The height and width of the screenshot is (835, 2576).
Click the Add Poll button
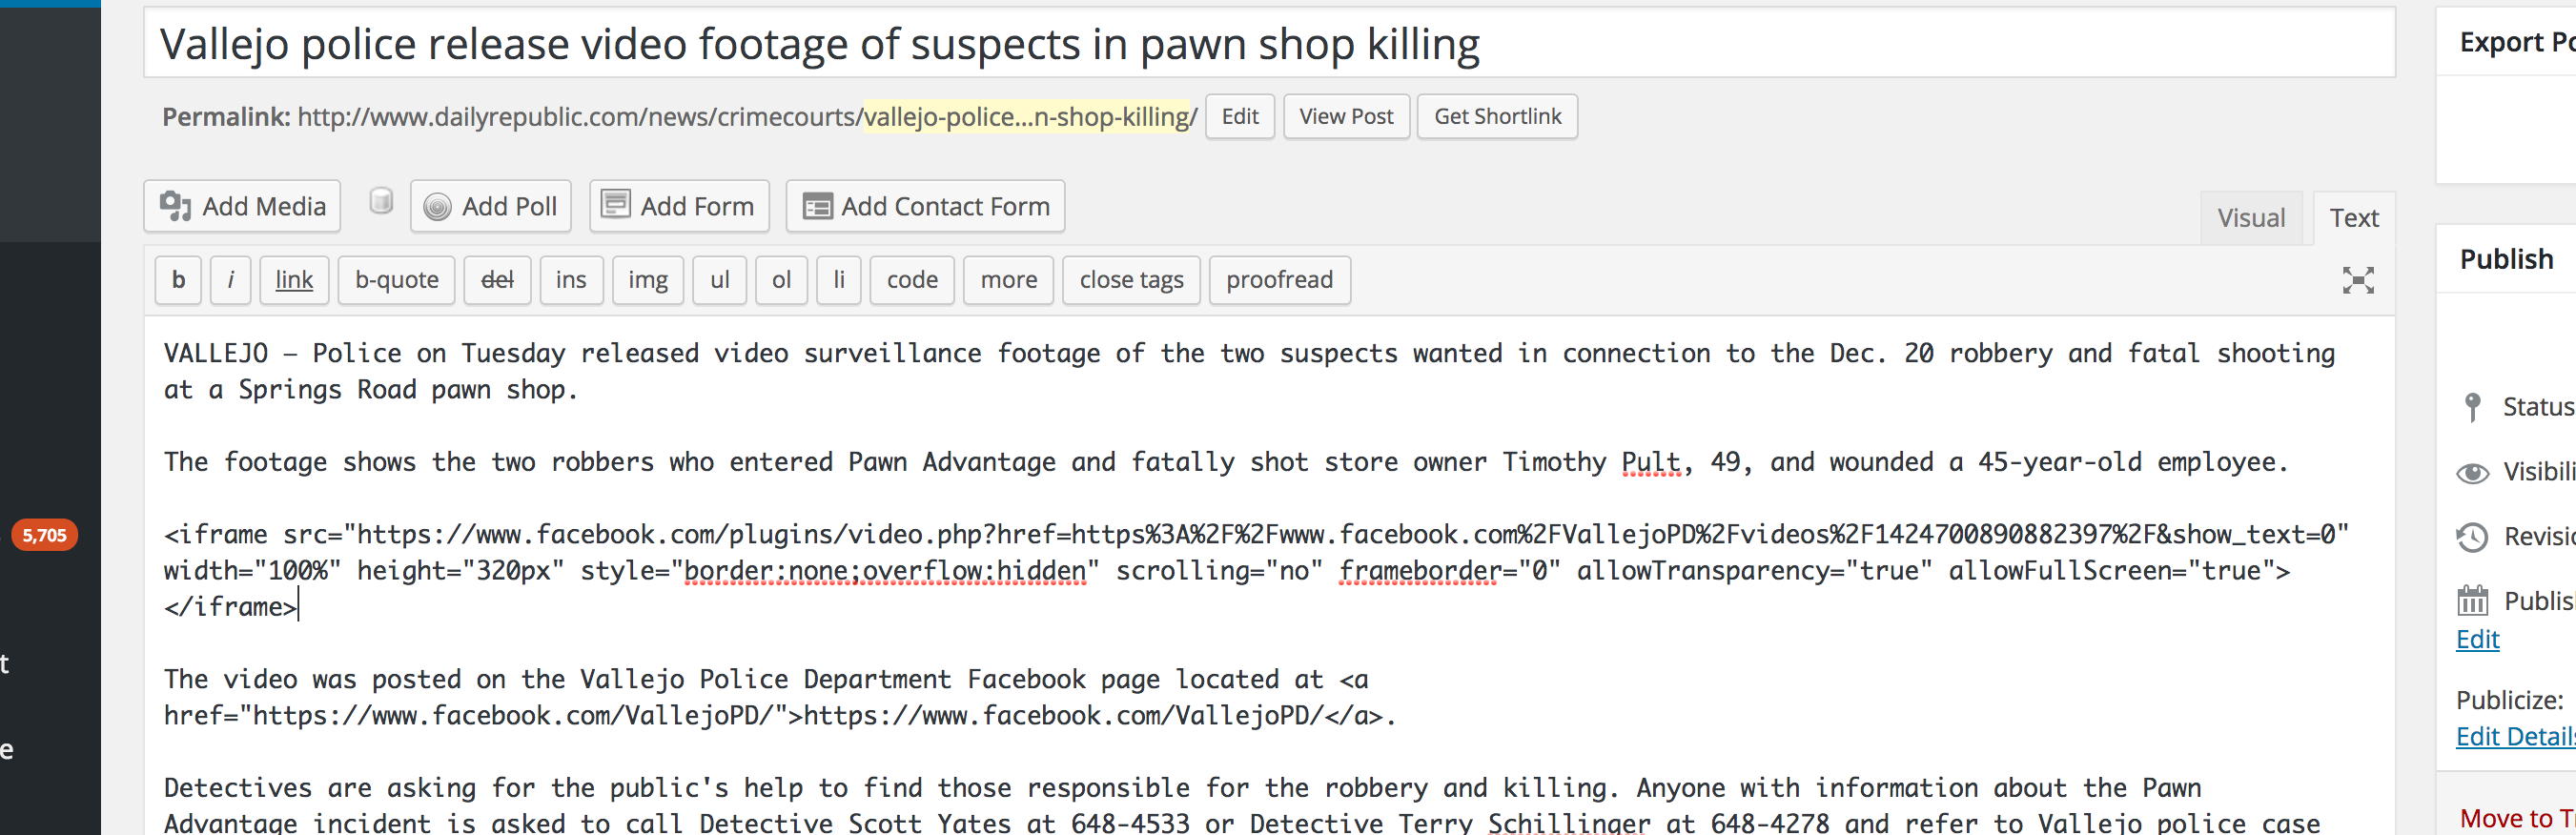[x=490, y=206]
